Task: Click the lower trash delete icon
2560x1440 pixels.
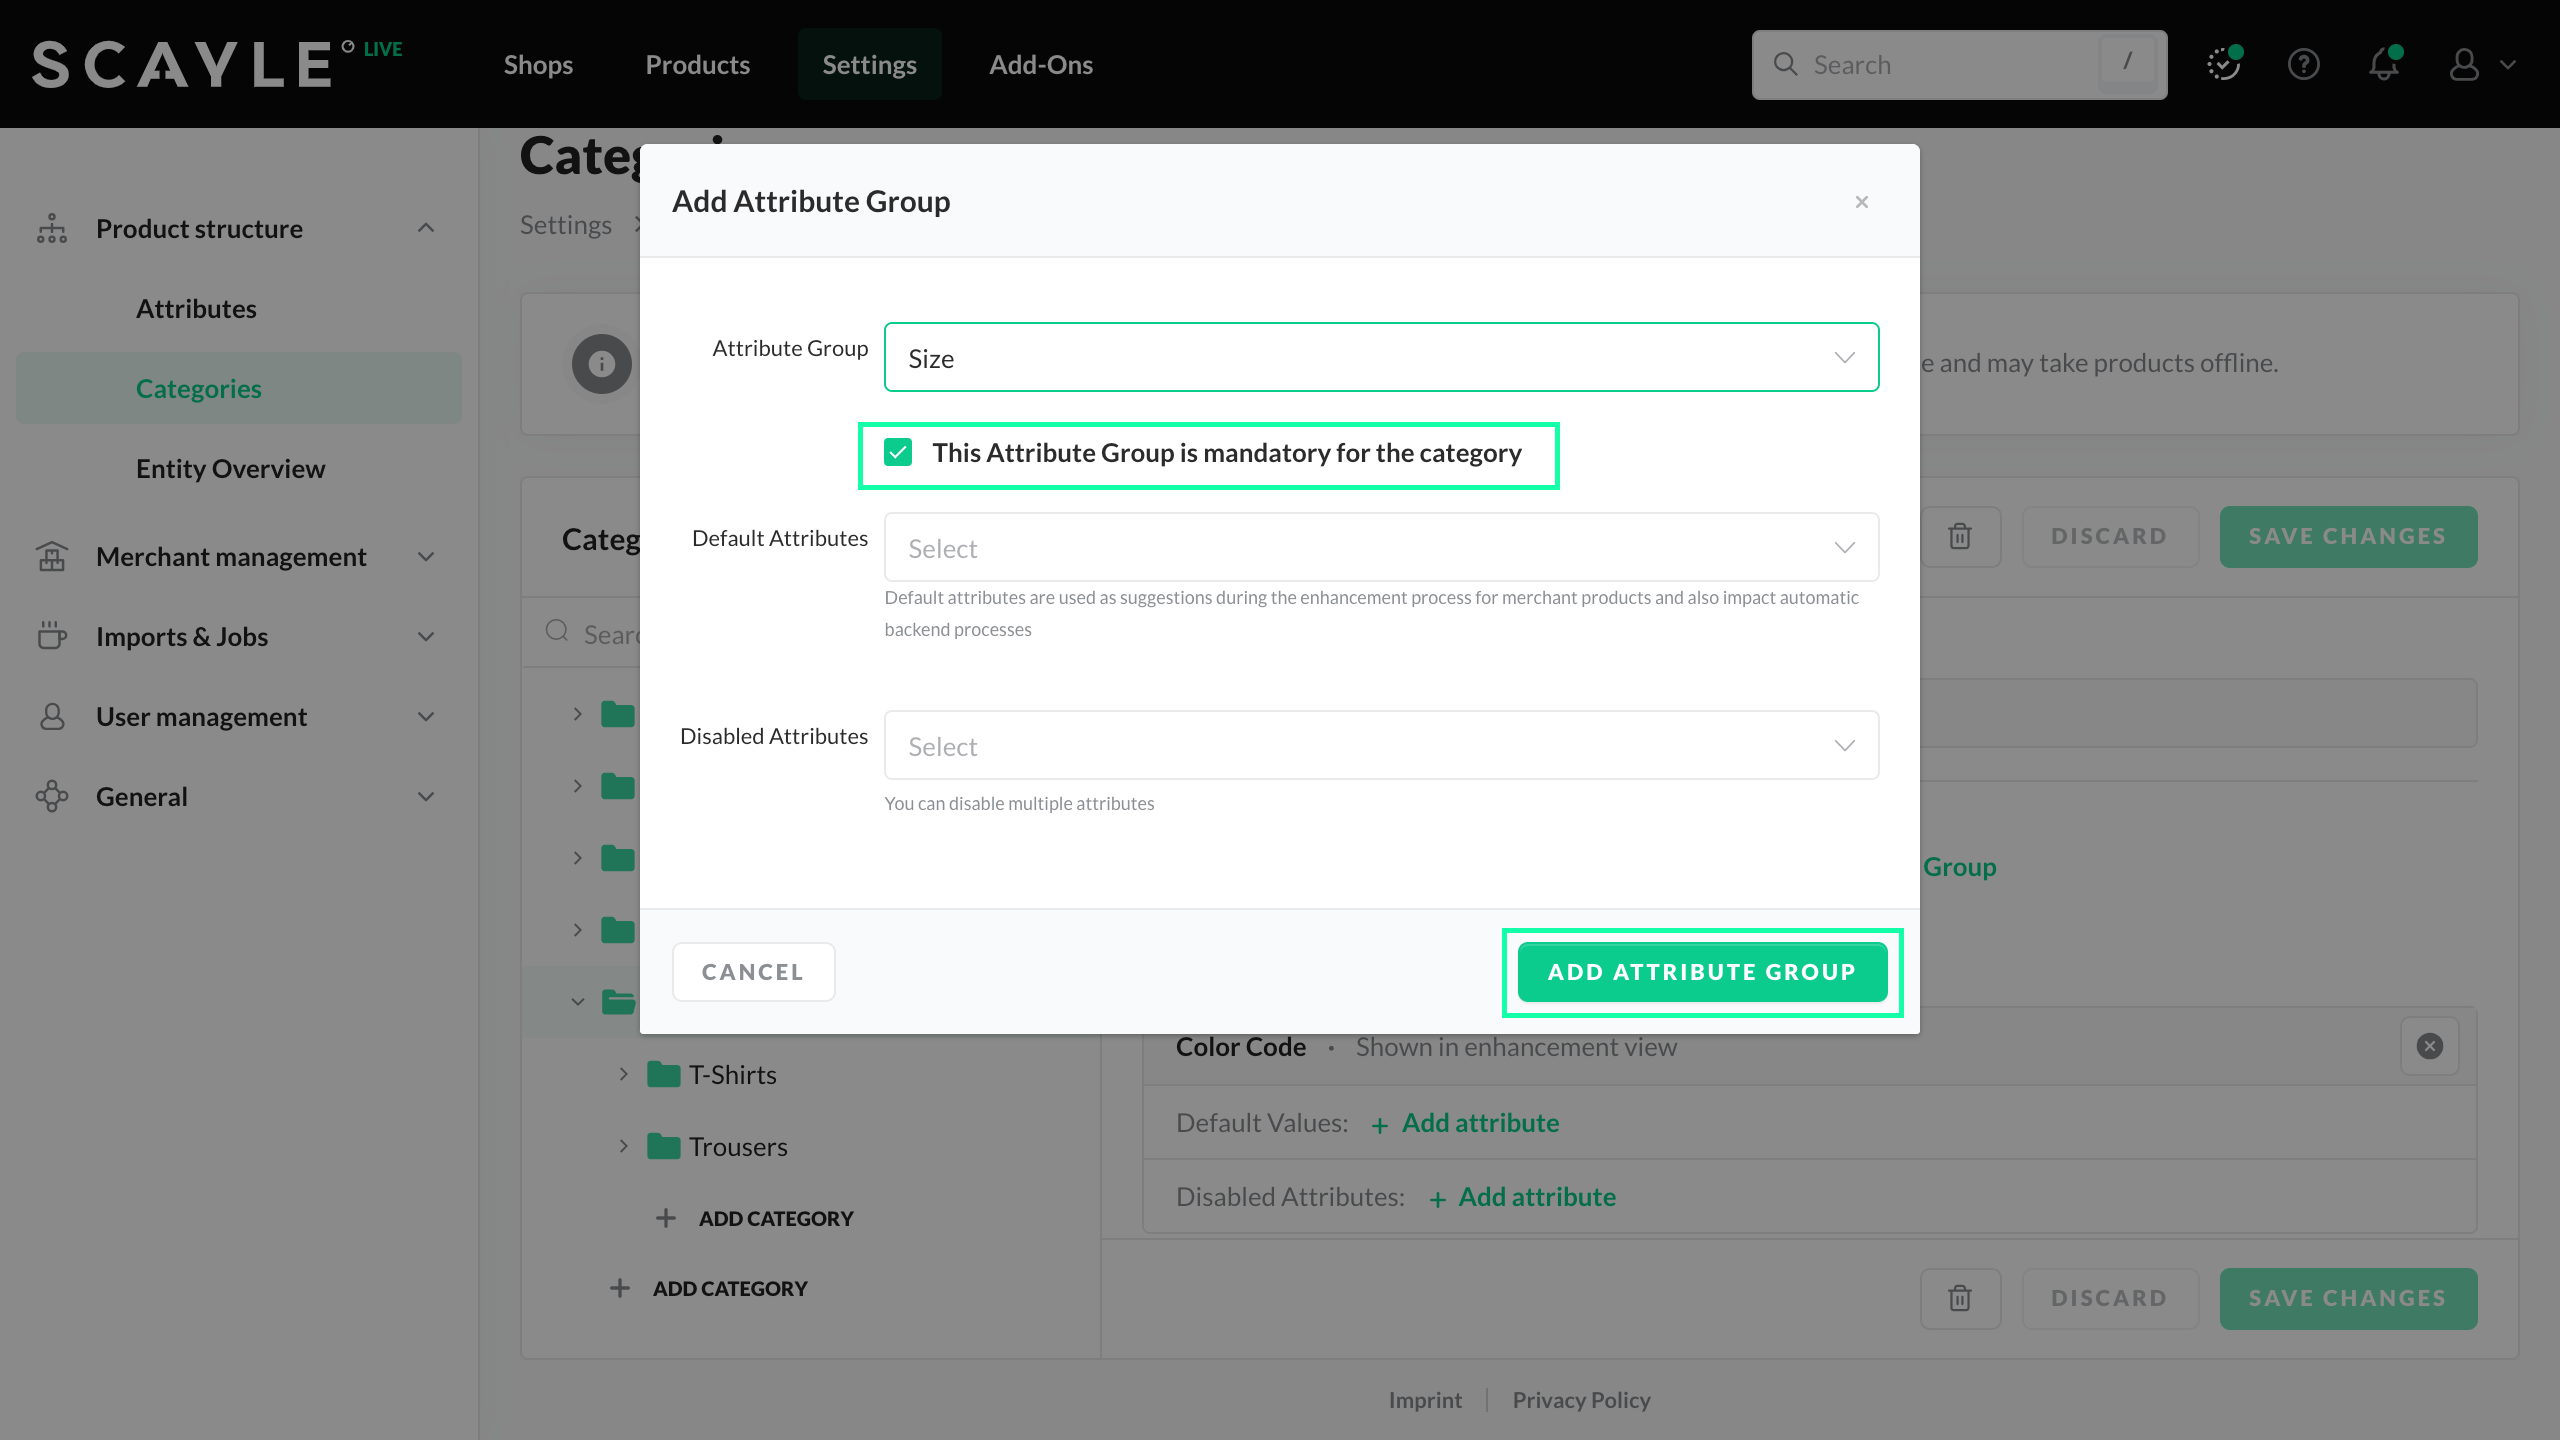Action: [x=1960, y=1299]
